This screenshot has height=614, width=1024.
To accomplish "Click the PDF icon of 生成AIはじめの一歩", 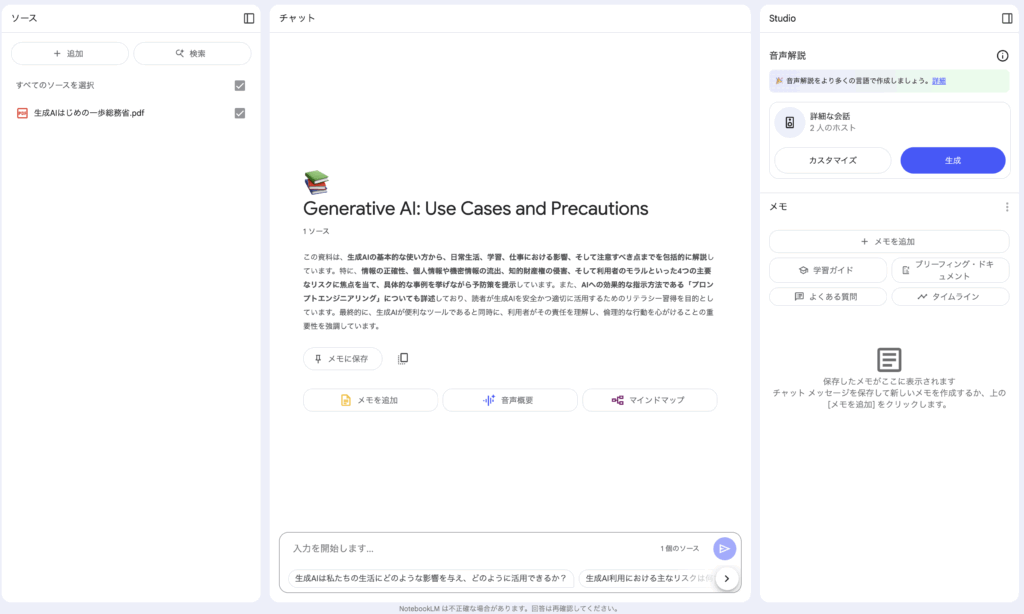I will pos(22,113).
